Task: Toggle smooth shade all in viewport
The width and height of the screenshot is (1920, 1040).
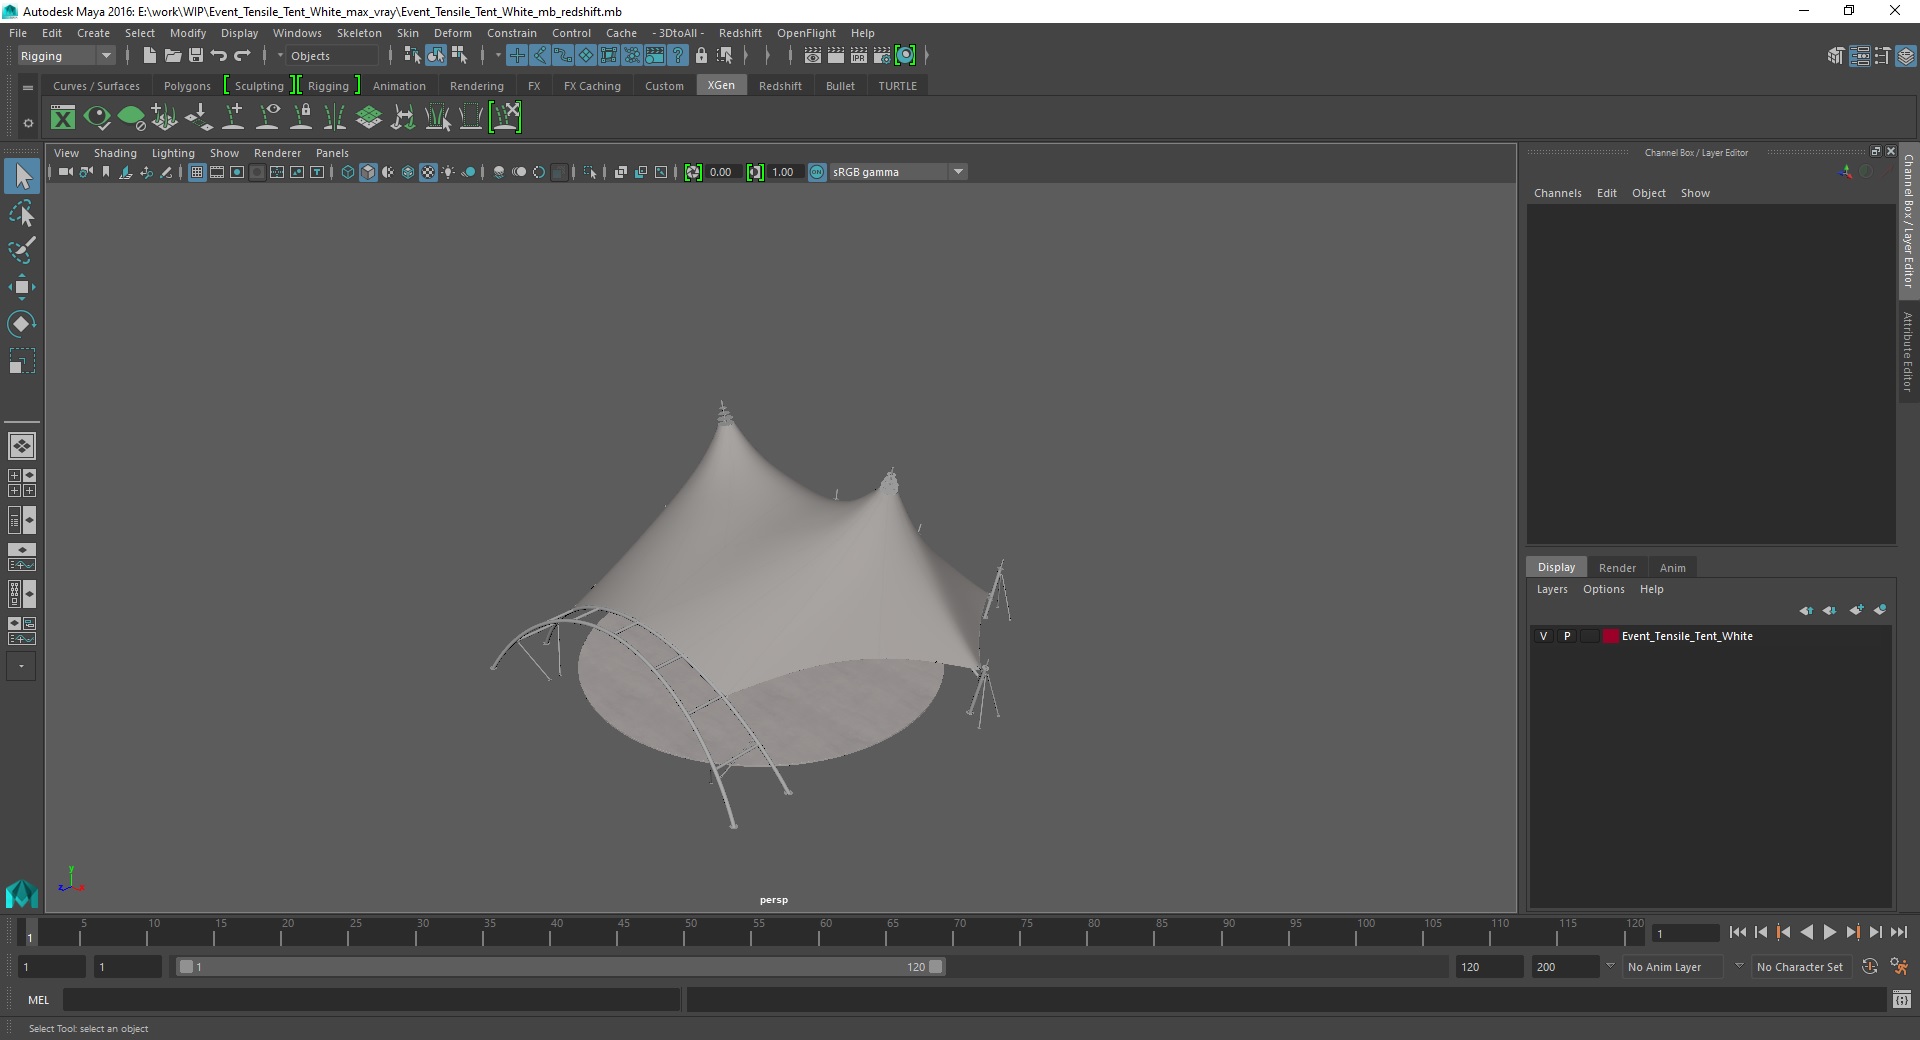Action: 368,172
